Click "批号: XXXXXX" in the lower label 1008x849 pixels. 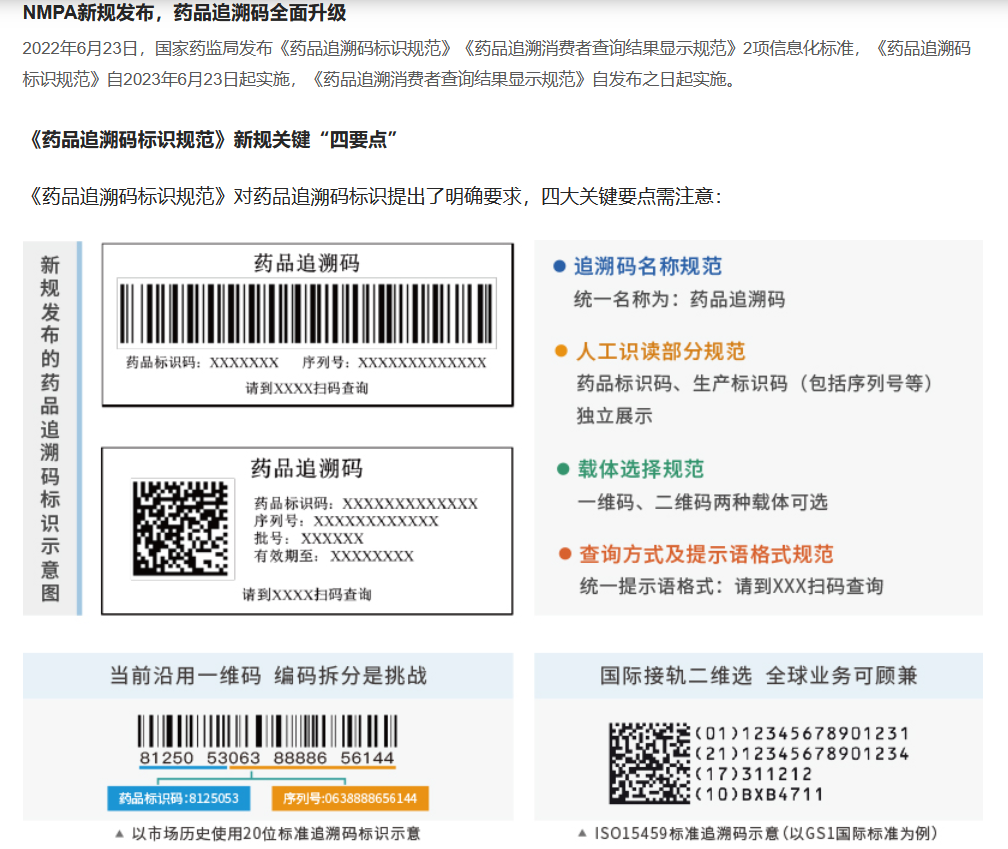[x=309, y=539]
